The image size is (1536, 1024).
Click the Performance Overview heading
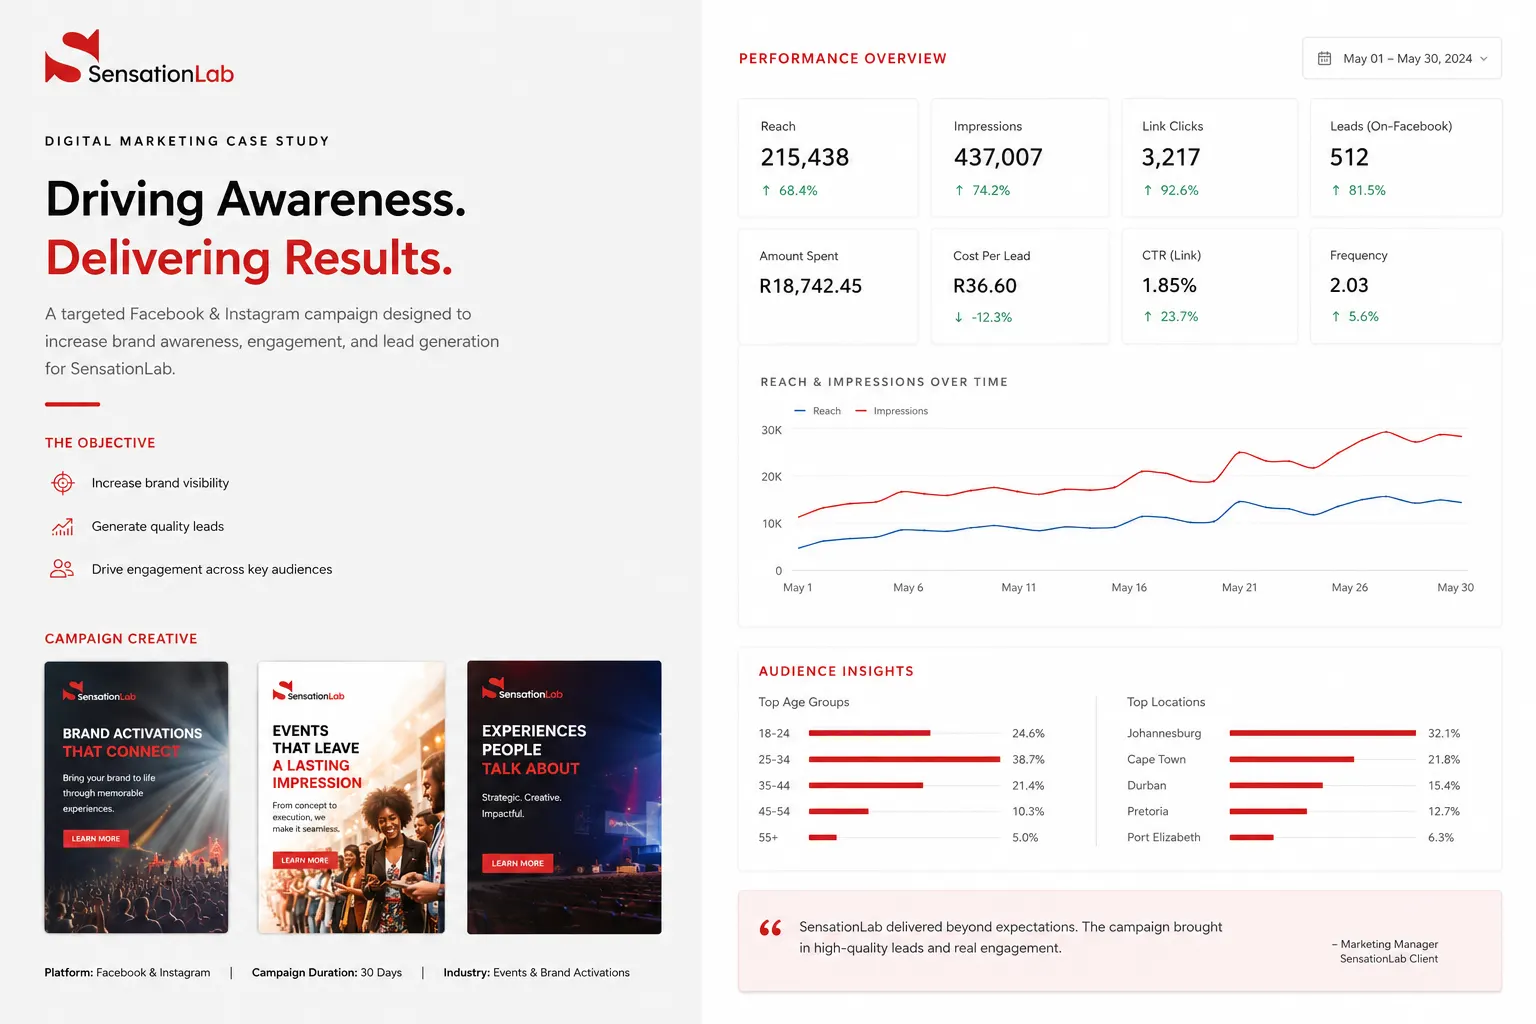[x=842, y=59]
